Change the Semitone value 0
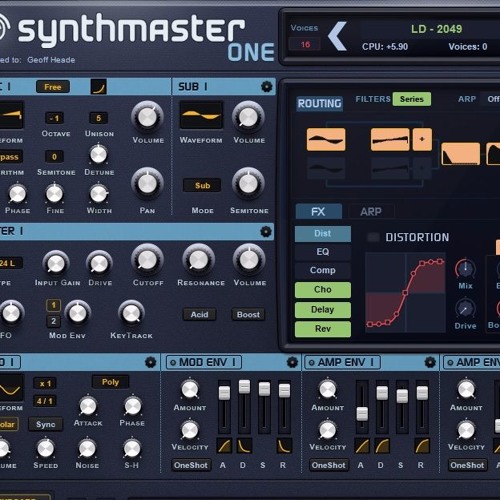 click(x=54, y=157)
